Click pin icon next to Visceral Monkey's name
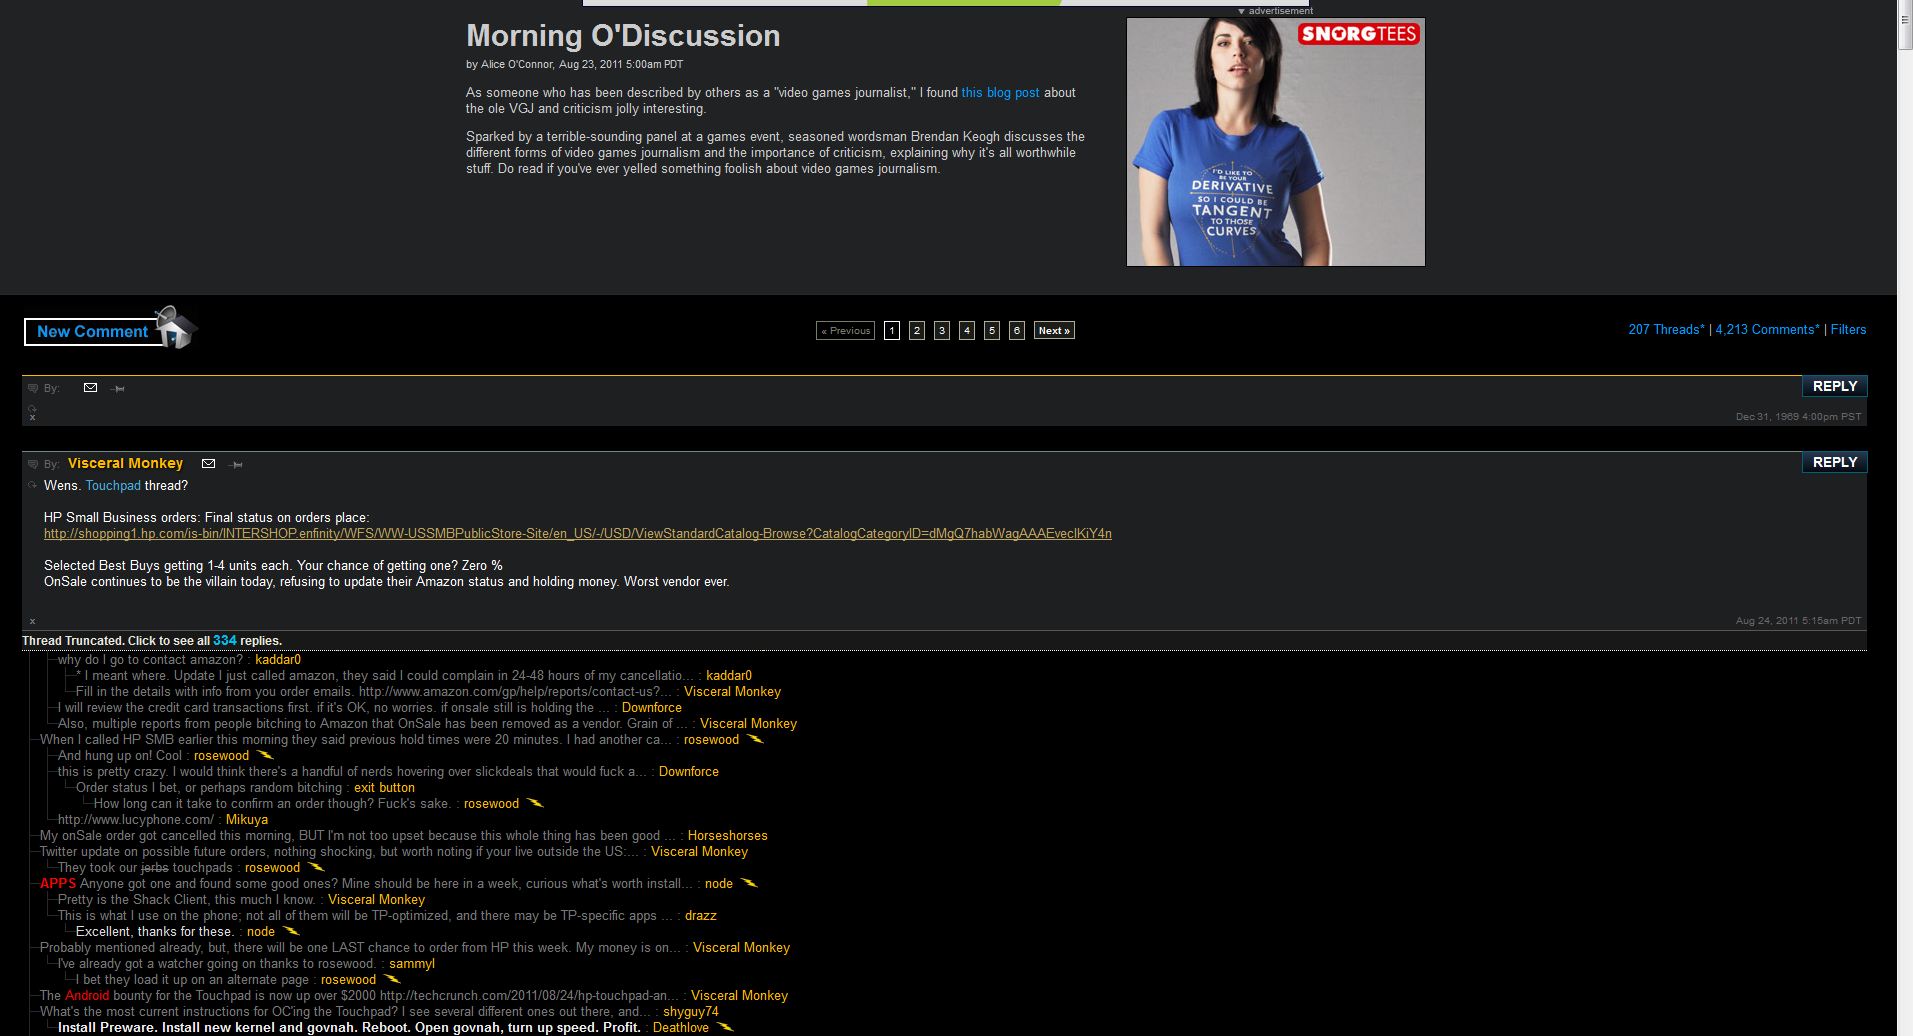 235,464
